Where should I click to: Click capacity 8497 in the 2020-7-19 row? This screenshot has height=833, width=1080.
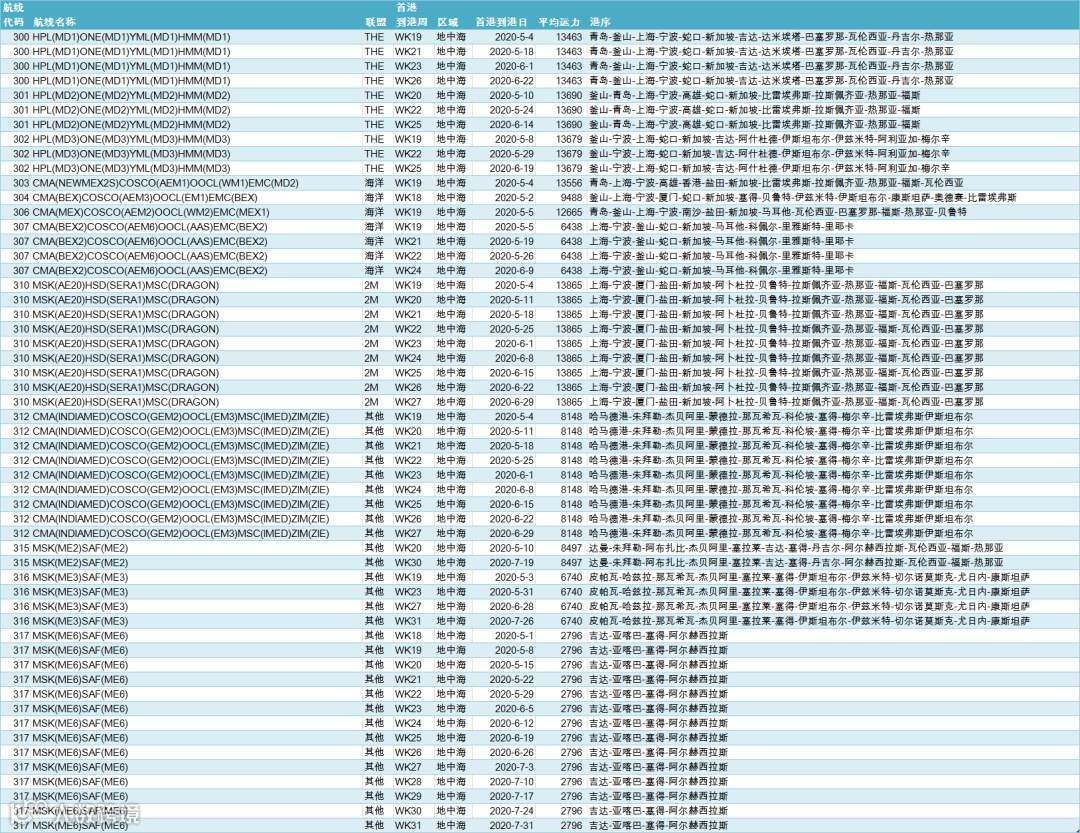coord(571,563)
